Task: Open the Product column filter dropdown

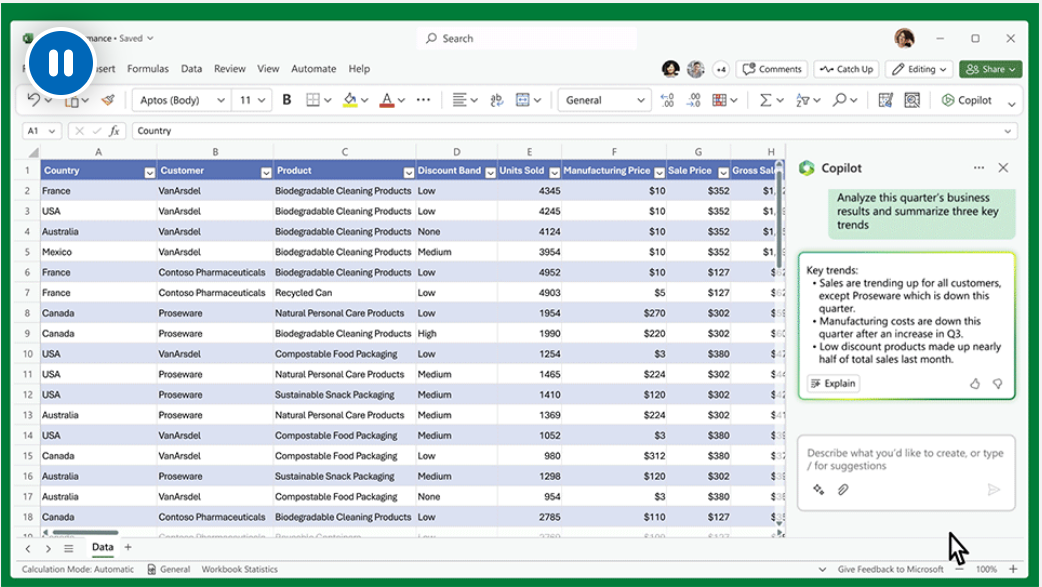Action: click(x=409, y=173)
